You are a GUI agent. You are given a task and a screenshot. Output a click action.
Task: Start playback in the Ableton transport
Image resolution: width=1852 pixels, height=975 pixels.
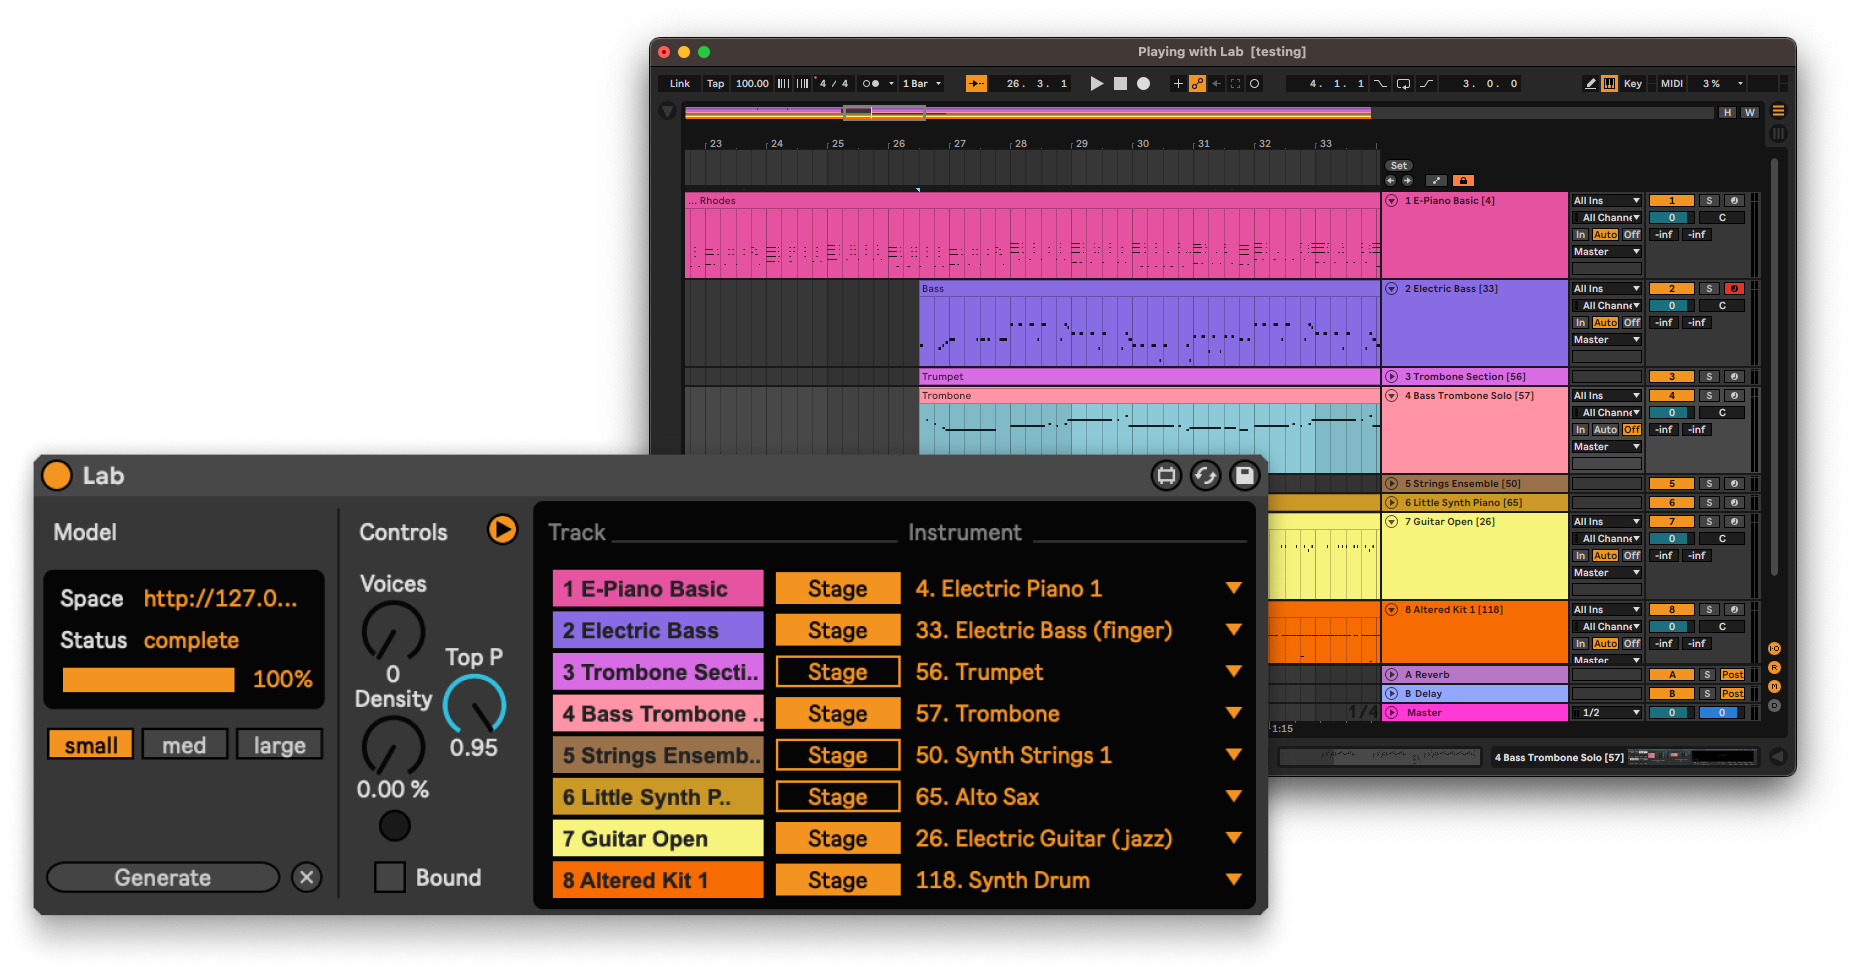tap(1096, 84)
